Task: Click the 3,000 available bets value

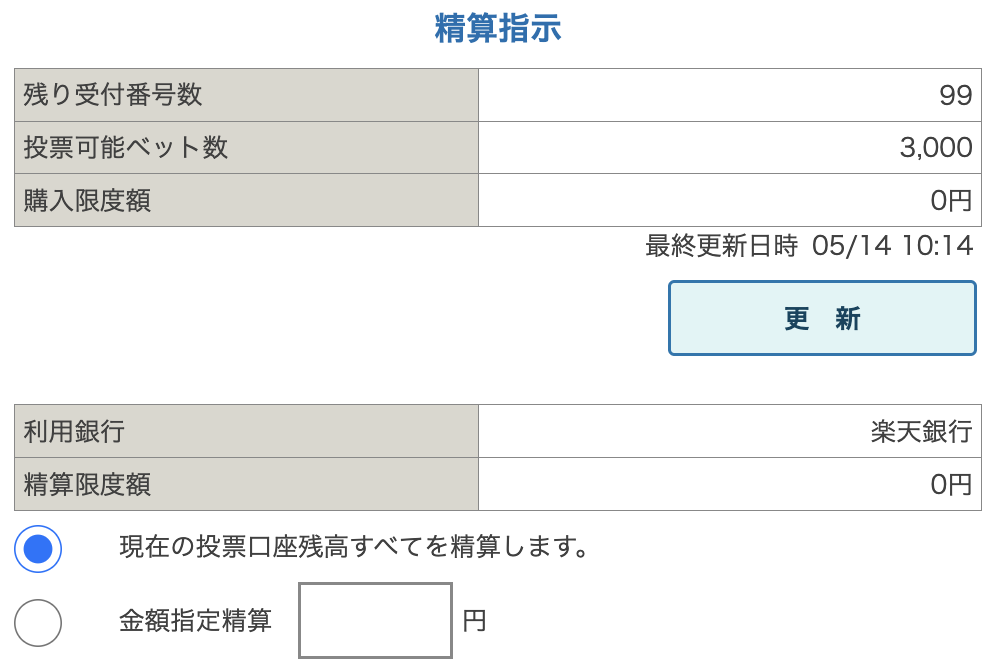Action: [x=935, y=148]
